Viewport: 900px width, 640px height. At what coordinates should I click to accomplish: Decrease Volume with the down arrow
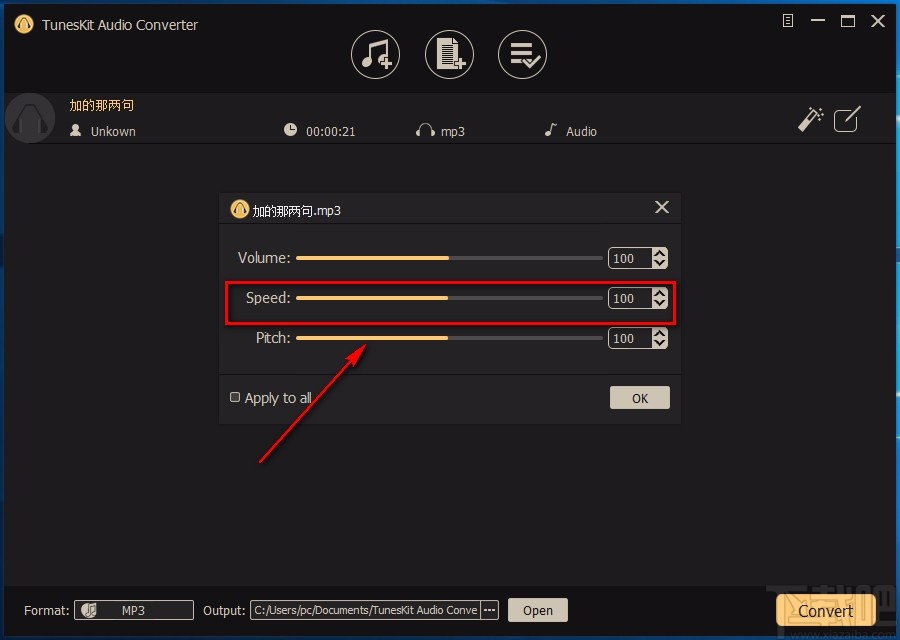point(660,263)
